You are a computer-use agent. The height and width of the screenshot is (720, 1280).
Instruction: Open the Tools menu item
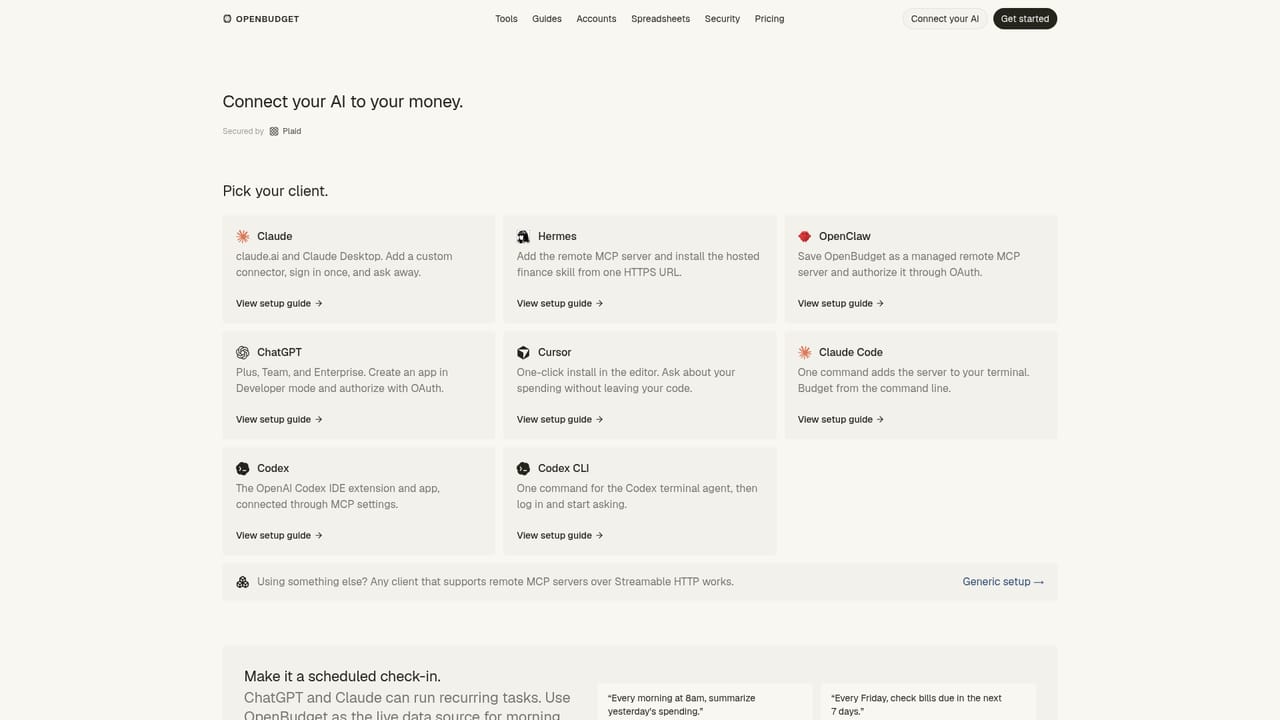point(506,19)
